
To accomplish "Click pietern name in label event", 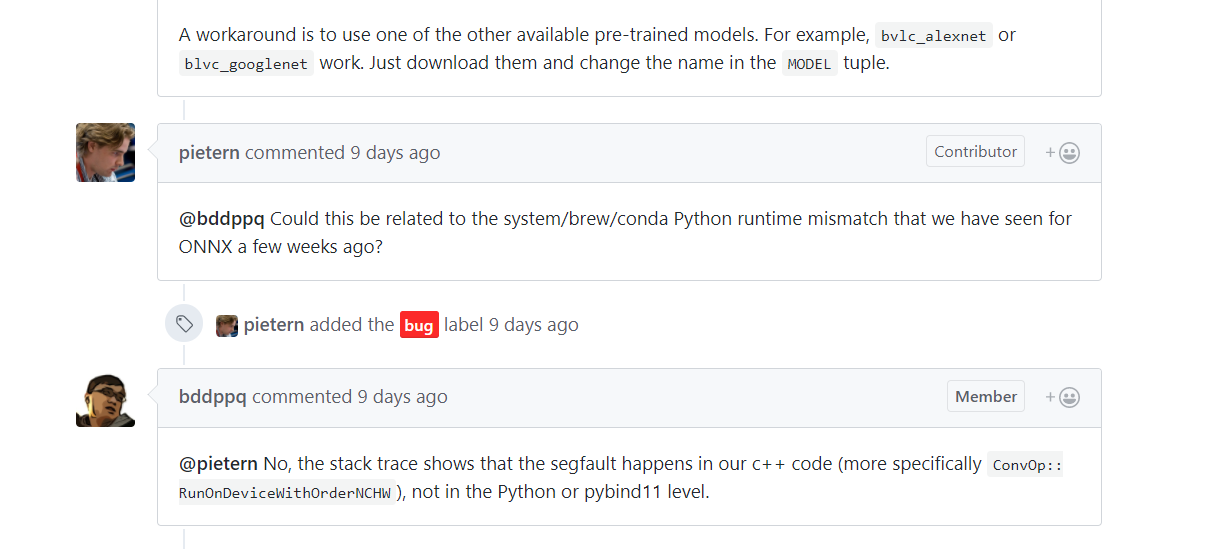I will click(274, 325).
